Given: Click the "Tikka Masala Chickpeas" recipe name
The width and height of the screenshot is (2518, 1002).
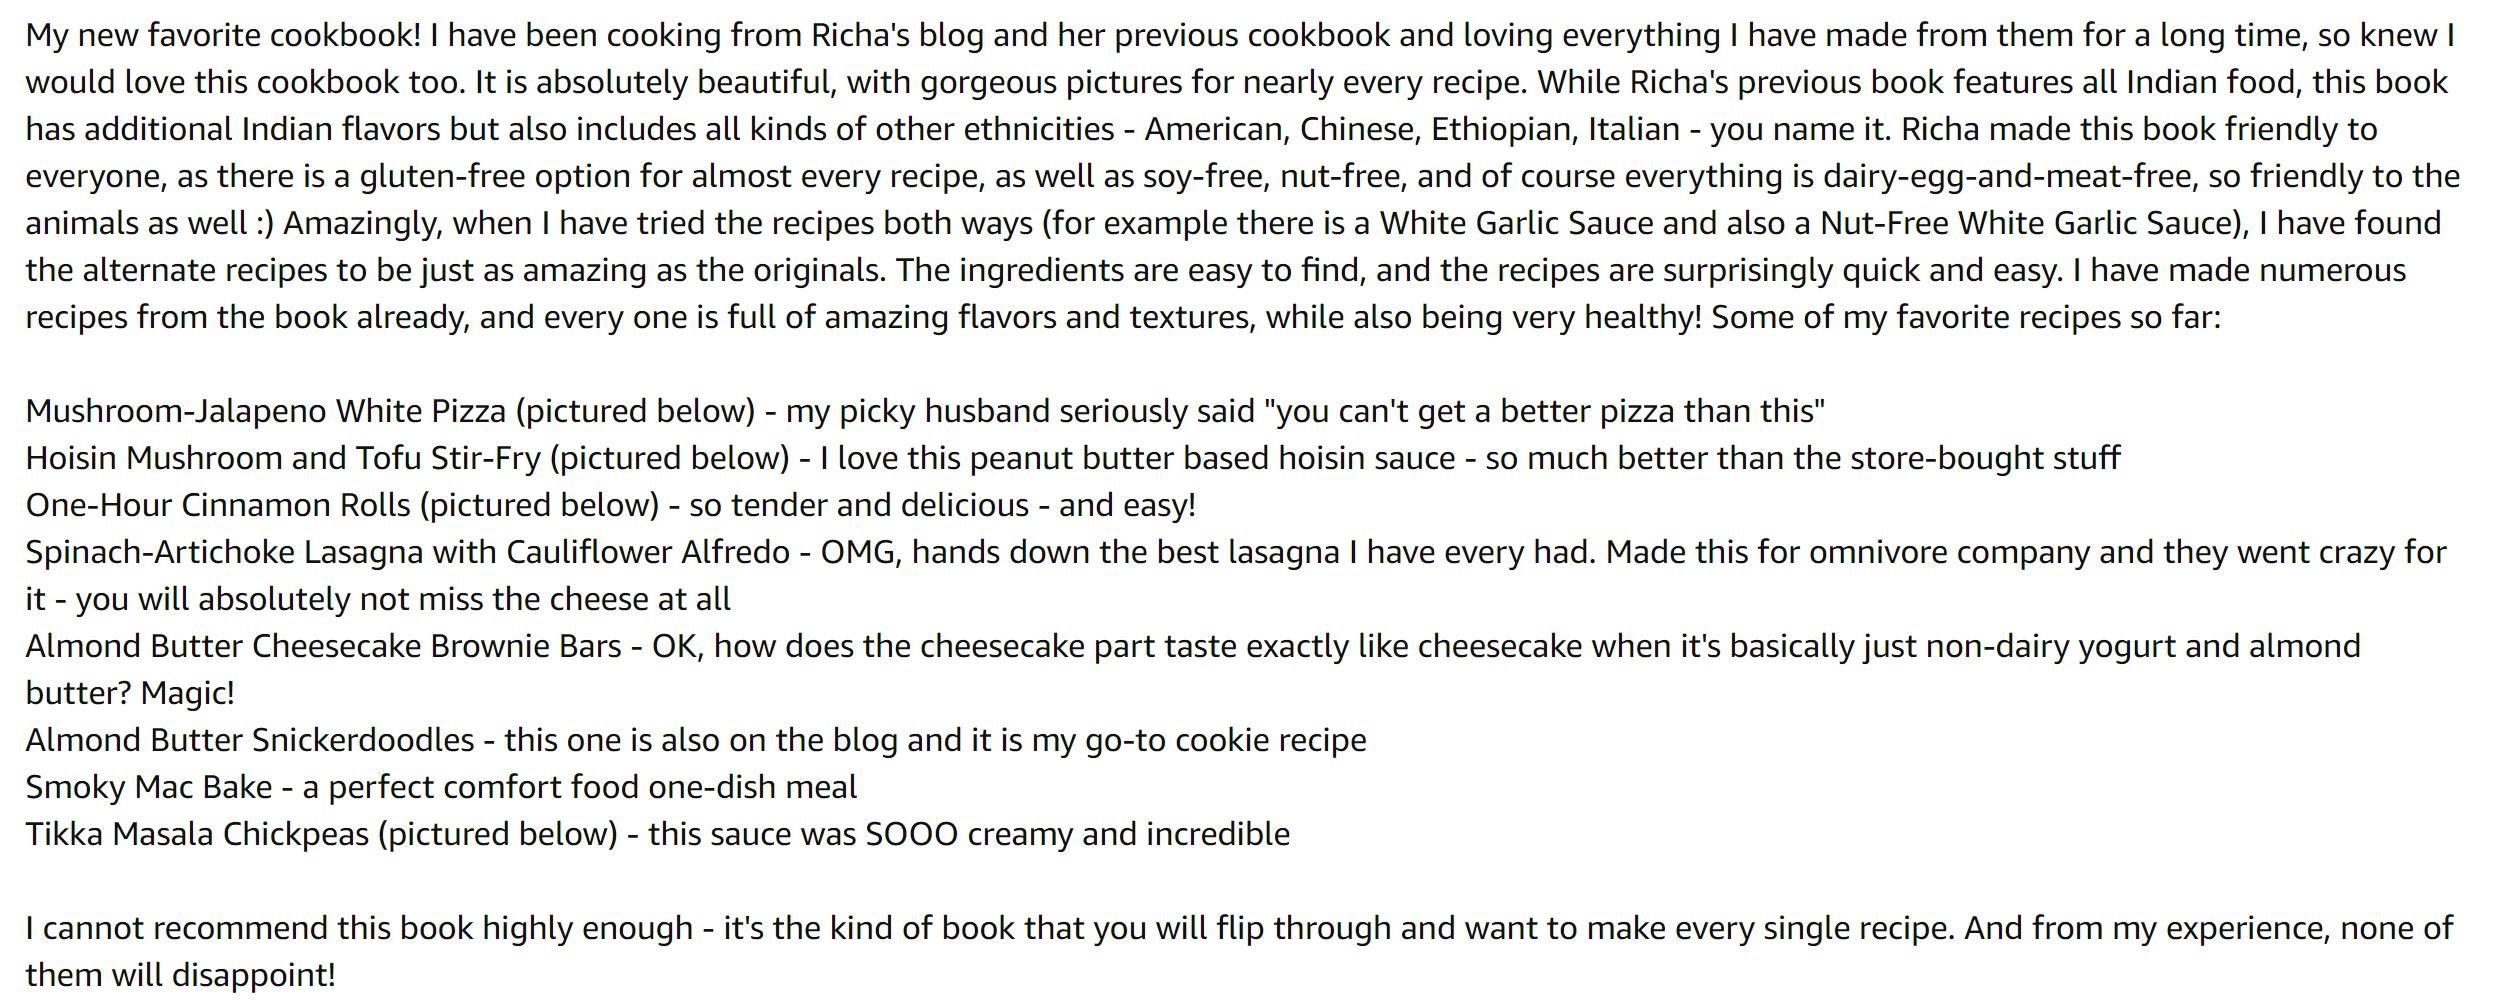Looking at the screenshot, I should click(x=196, y=834).
